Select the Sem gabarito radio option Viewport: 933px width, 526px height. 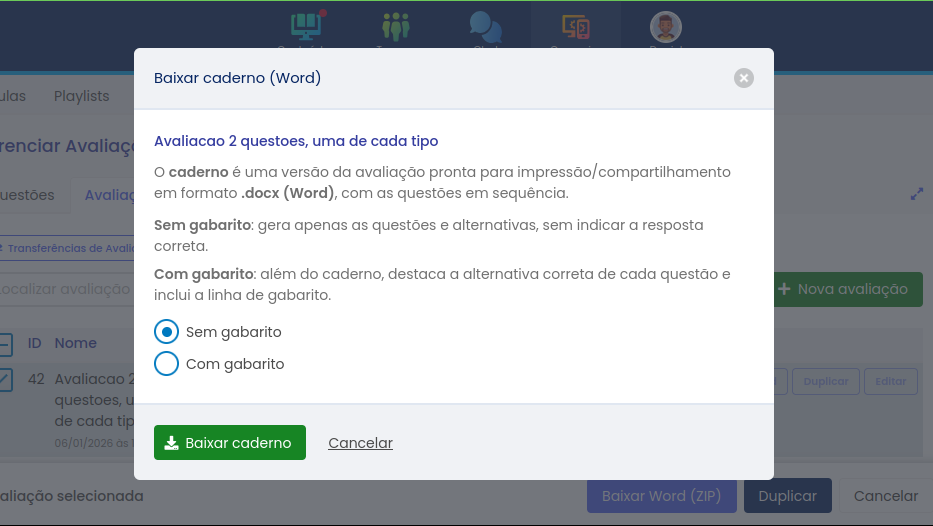click(x=167, y=332)
